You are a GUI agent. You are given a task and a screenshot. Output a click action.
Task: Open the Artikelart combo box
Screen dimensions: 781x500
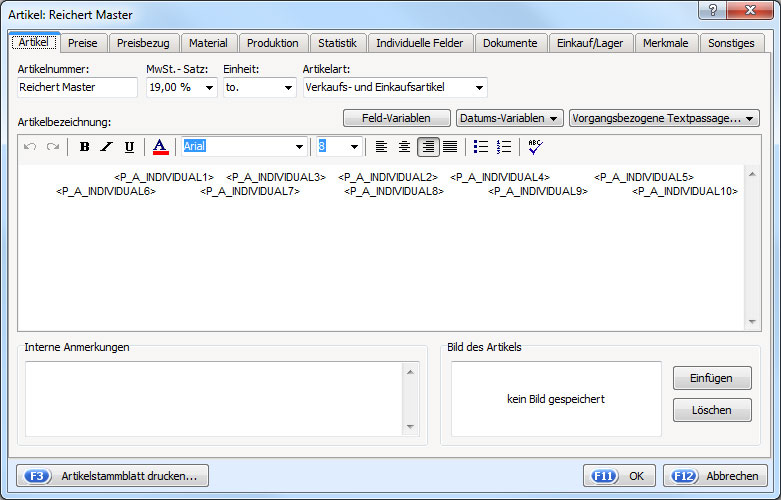(395, 88)
